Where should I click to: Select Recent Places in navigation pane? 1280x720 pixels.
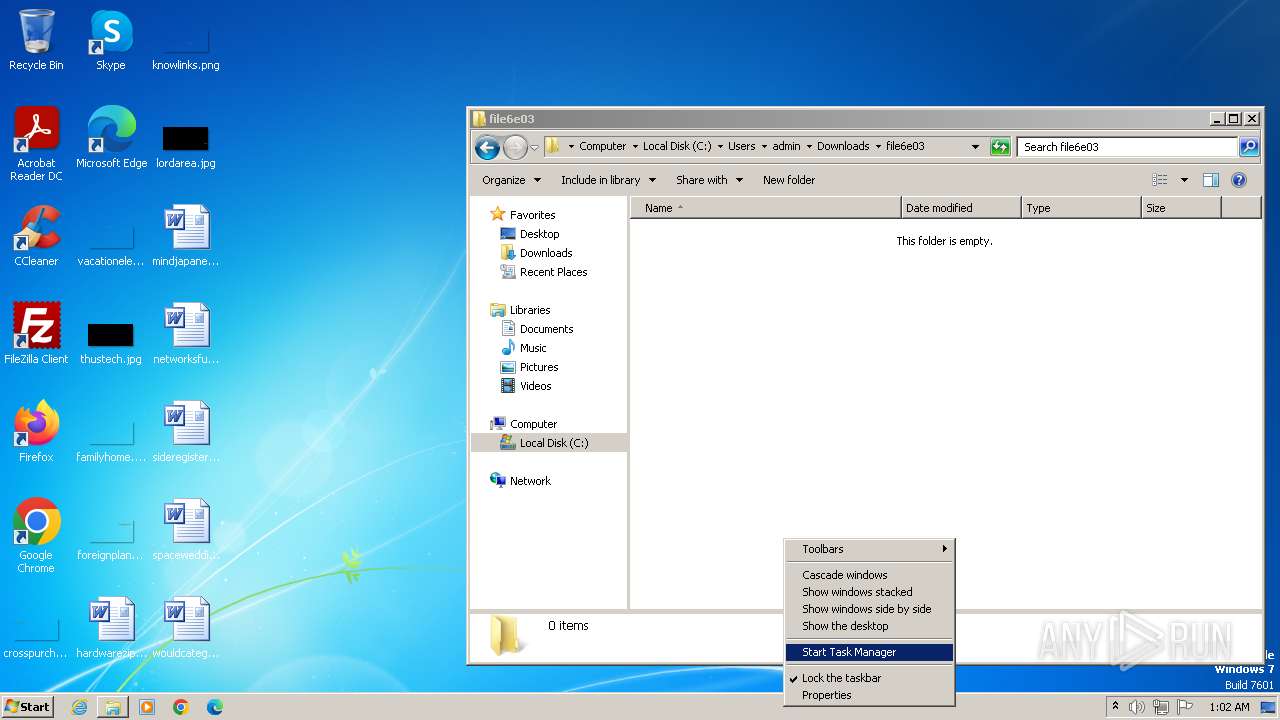pyautogui.click(x=553, y=272)
